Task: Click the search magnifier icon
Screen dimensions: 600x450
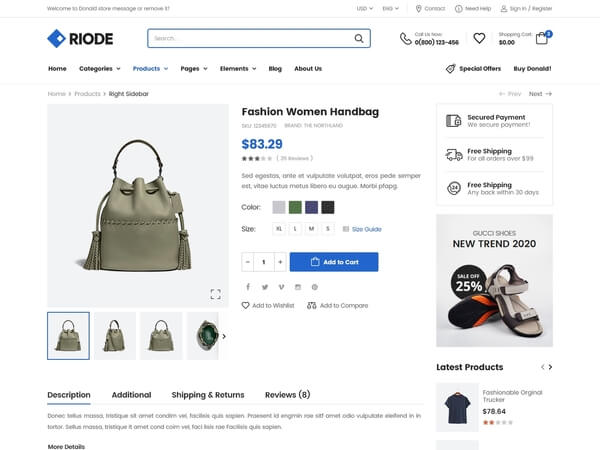Action: (359, 39)
